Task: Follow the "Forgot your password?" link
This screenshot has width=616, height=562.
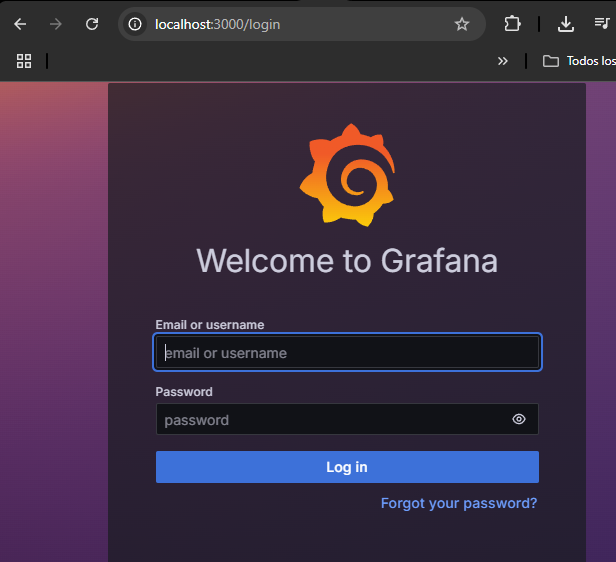Action: [459, 503]
